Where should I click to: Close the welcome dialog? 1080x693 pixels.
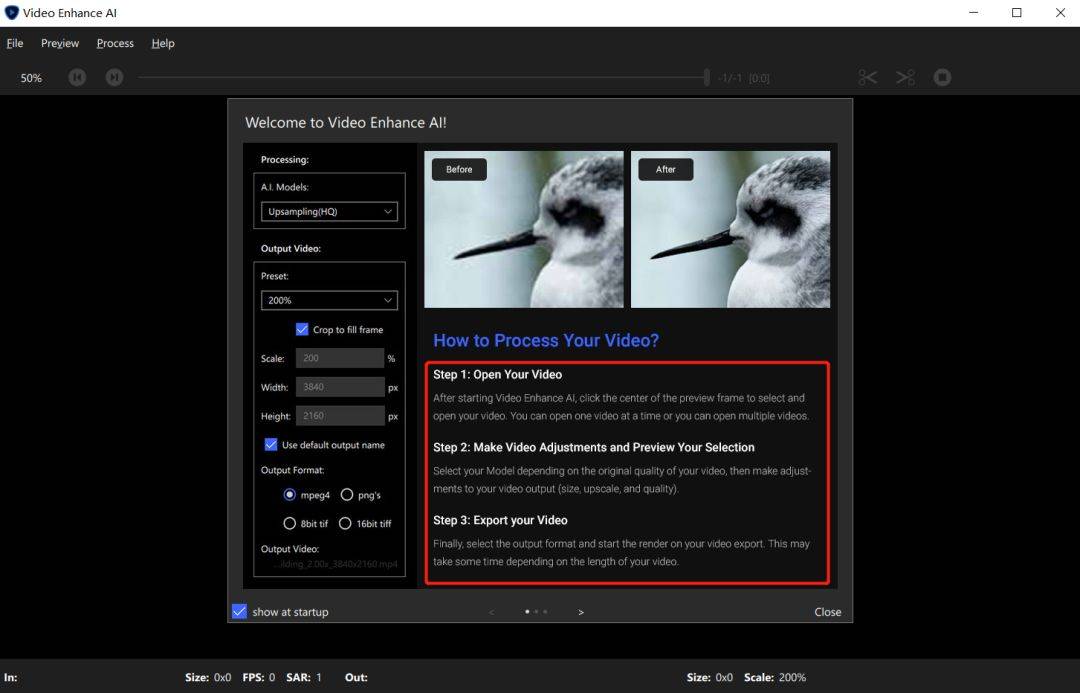click(x=827, y=612)
